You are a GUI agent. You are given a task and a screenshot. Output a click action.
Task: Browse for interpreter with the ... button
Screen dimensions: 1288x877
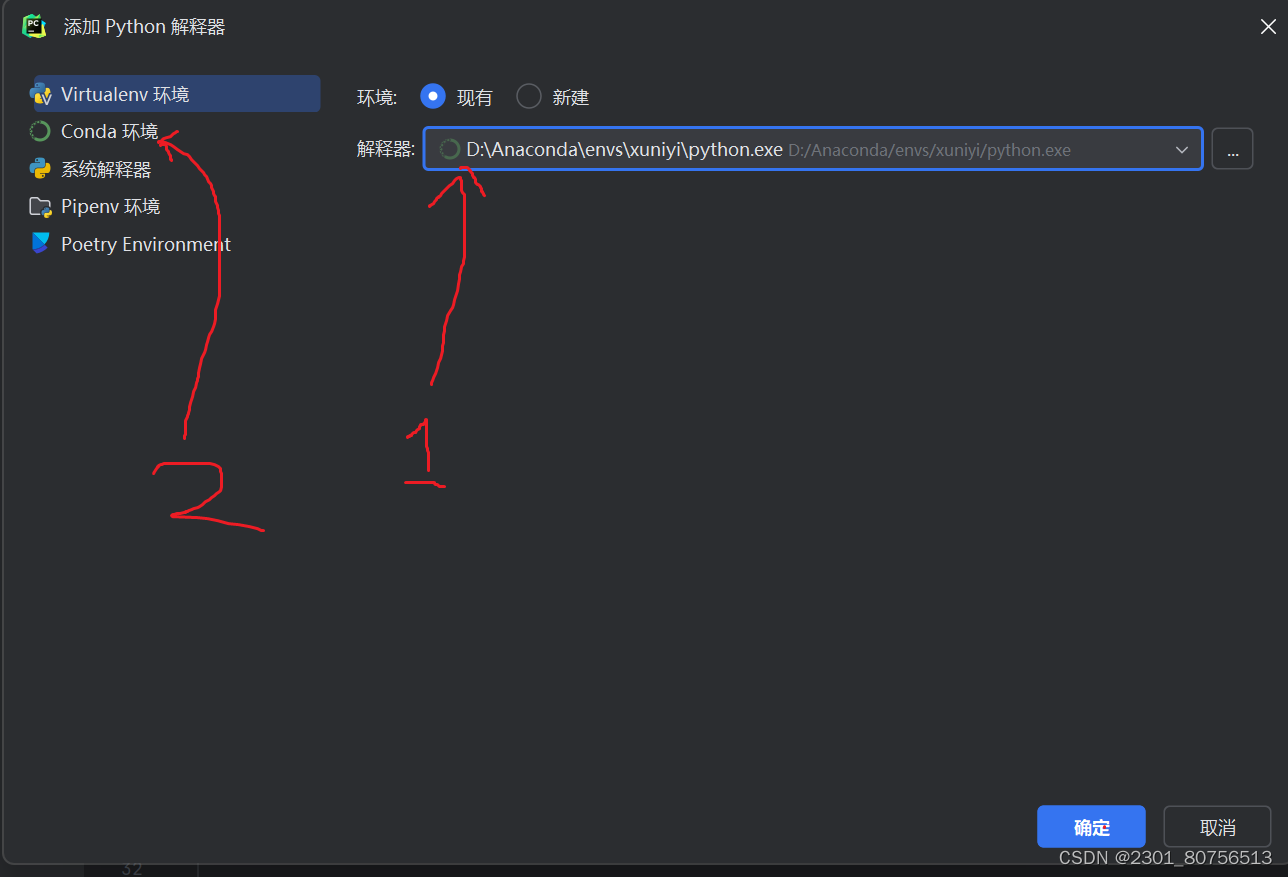coord(1232,149)
